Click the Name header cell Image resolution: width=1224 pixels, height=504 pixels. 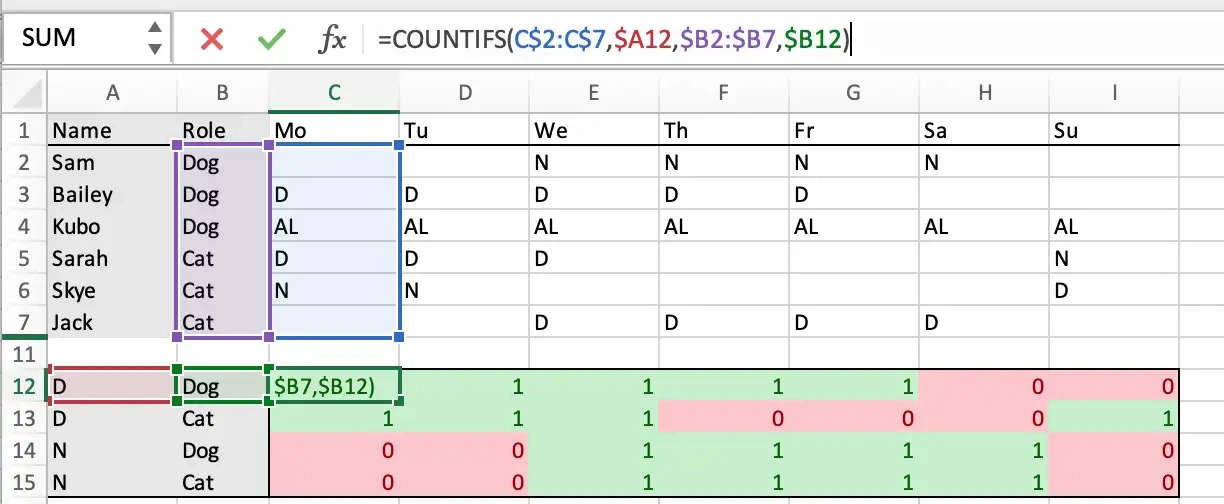(x=112, y=130)
